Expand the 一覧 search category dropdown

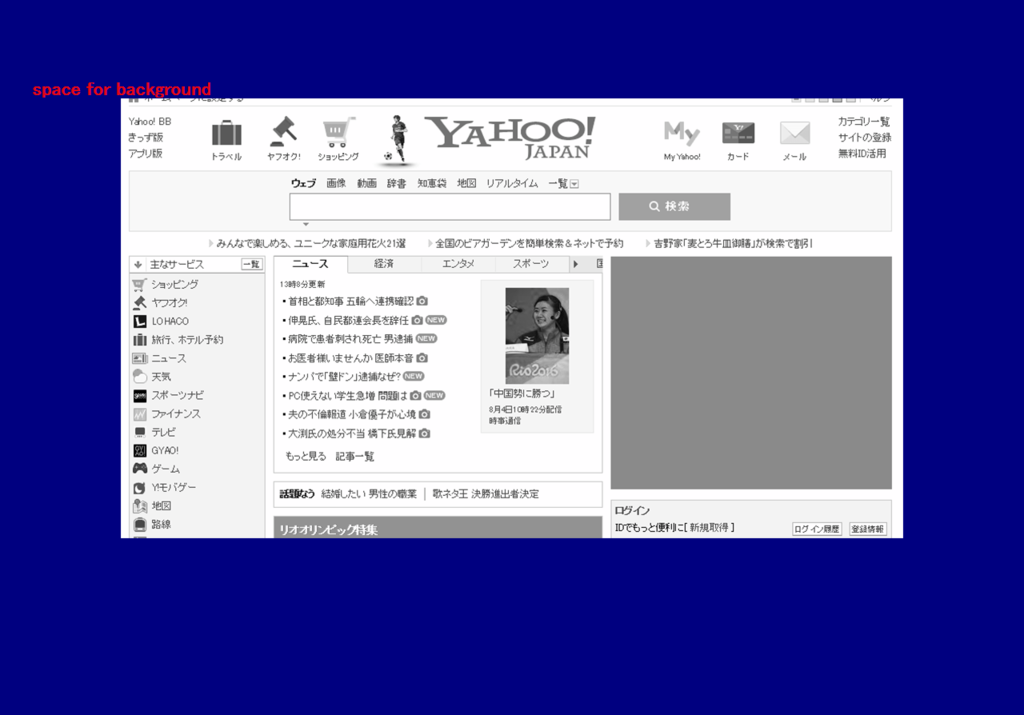(574, 184)
